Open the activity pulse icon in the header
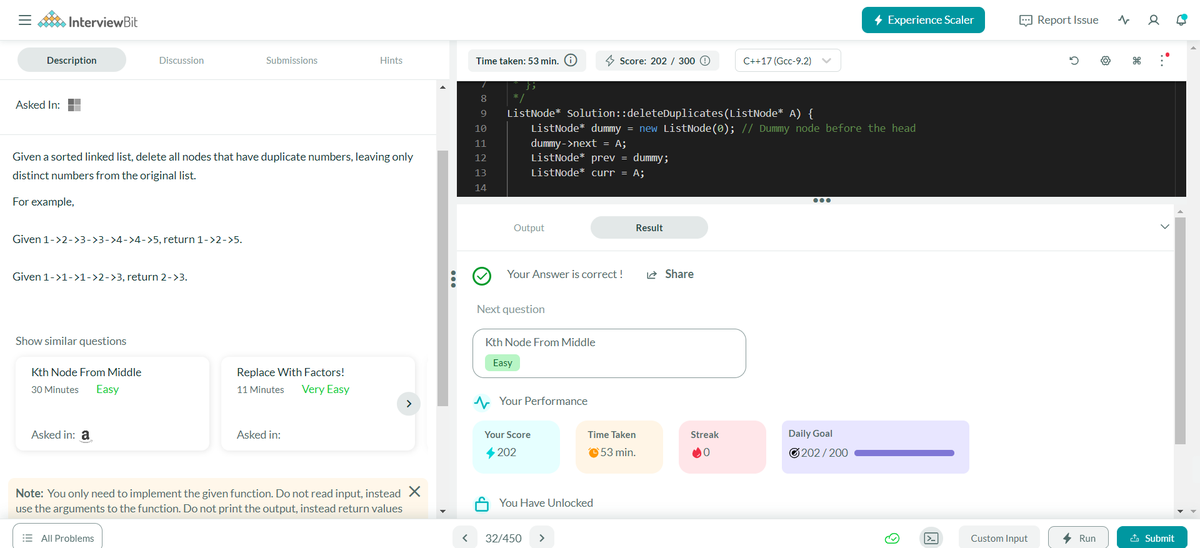This screenshot has width=1200, height=548. (1125, 20)
